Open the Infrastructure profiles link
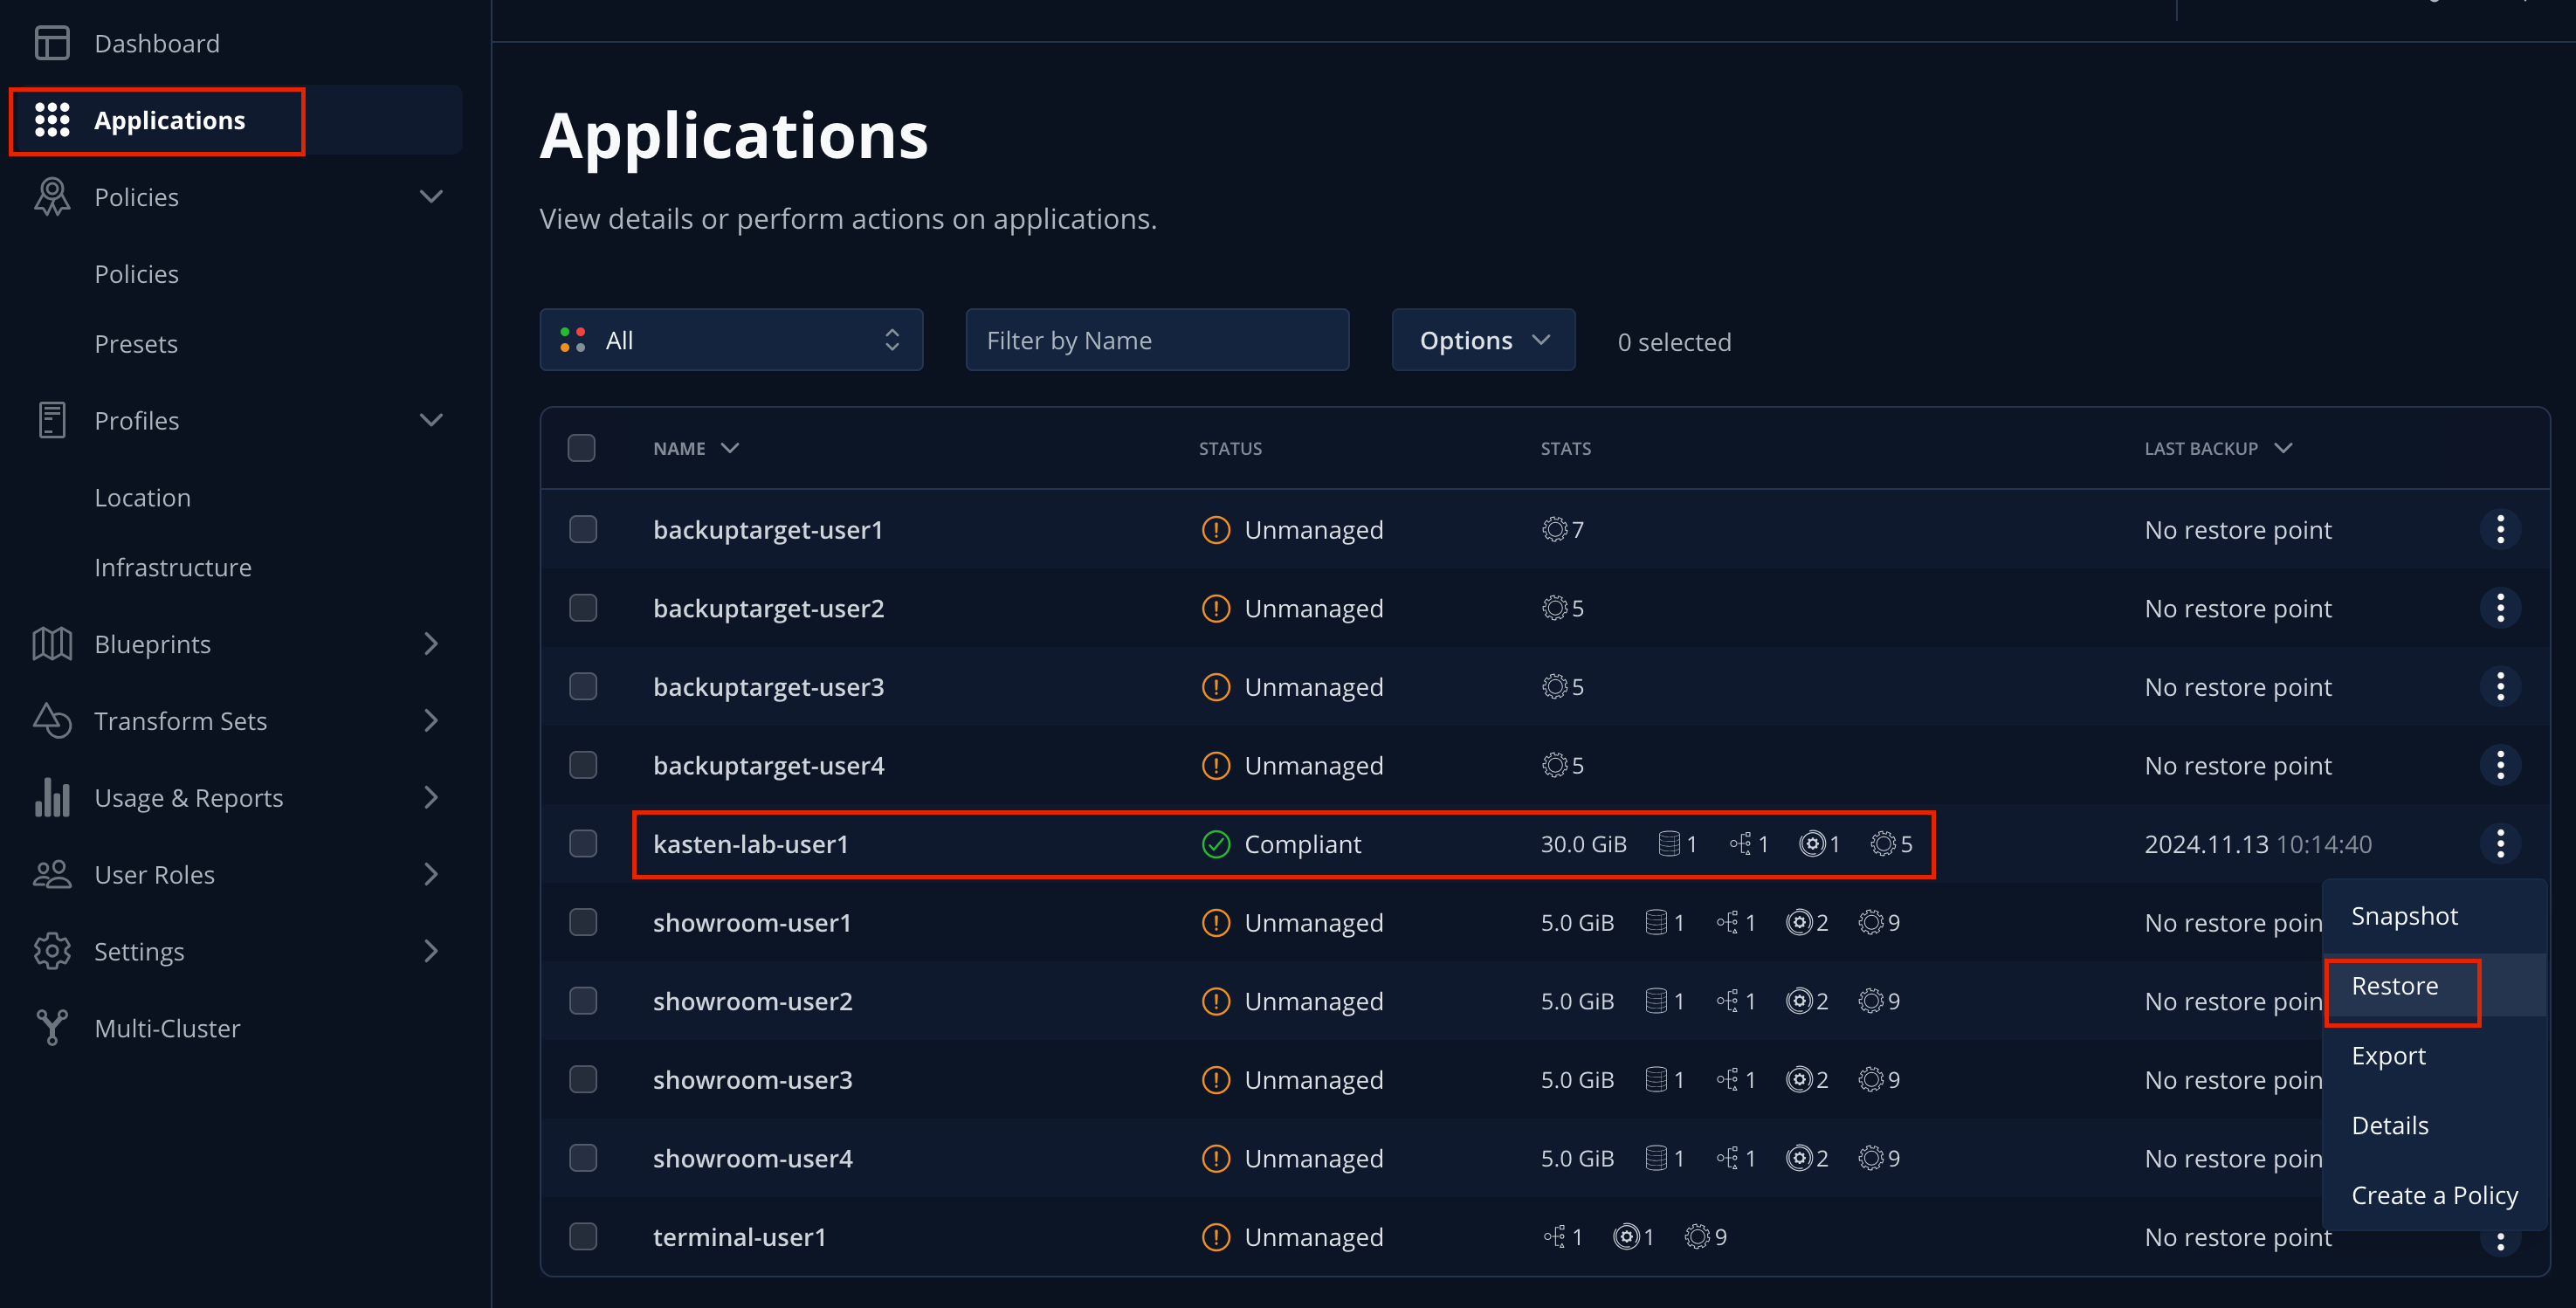 click(x=173, y=567)
